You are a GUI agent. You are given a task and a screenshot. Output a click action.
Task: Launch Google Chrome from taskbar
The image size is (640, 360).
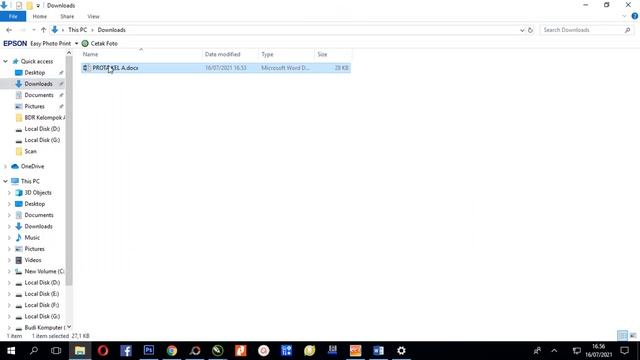click(172, 351)
